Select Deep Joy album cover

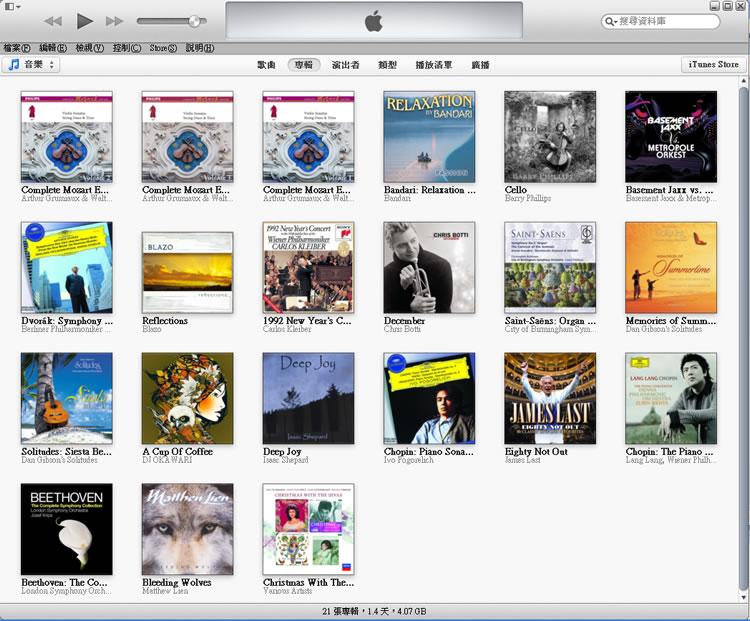click(309, 399)
